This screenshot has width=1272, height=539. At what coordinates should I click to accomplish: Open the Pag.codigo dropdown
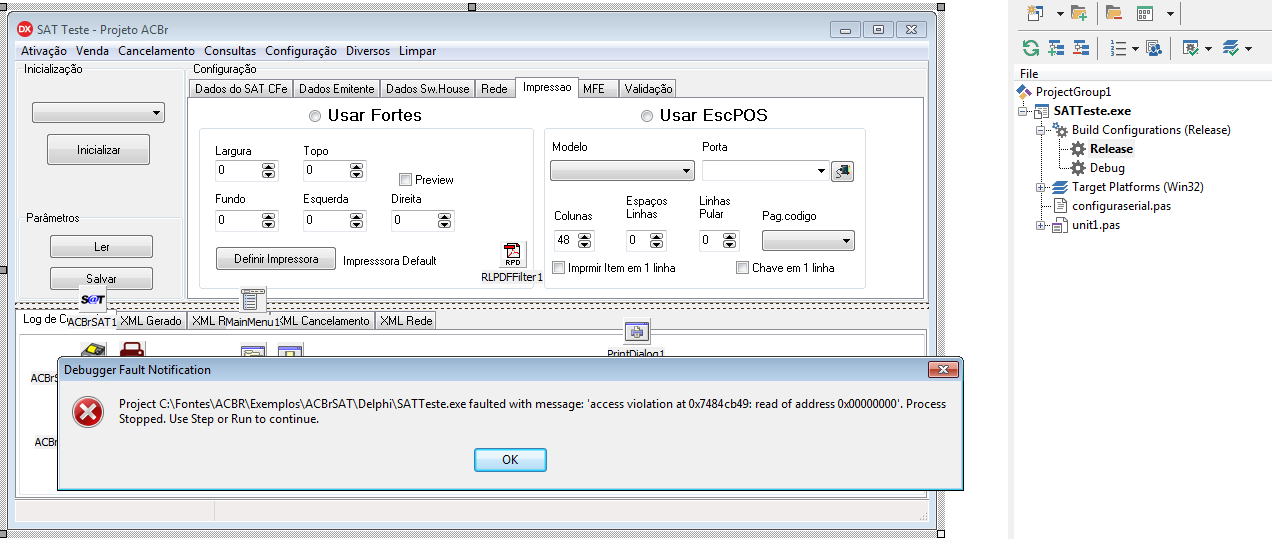808,241
